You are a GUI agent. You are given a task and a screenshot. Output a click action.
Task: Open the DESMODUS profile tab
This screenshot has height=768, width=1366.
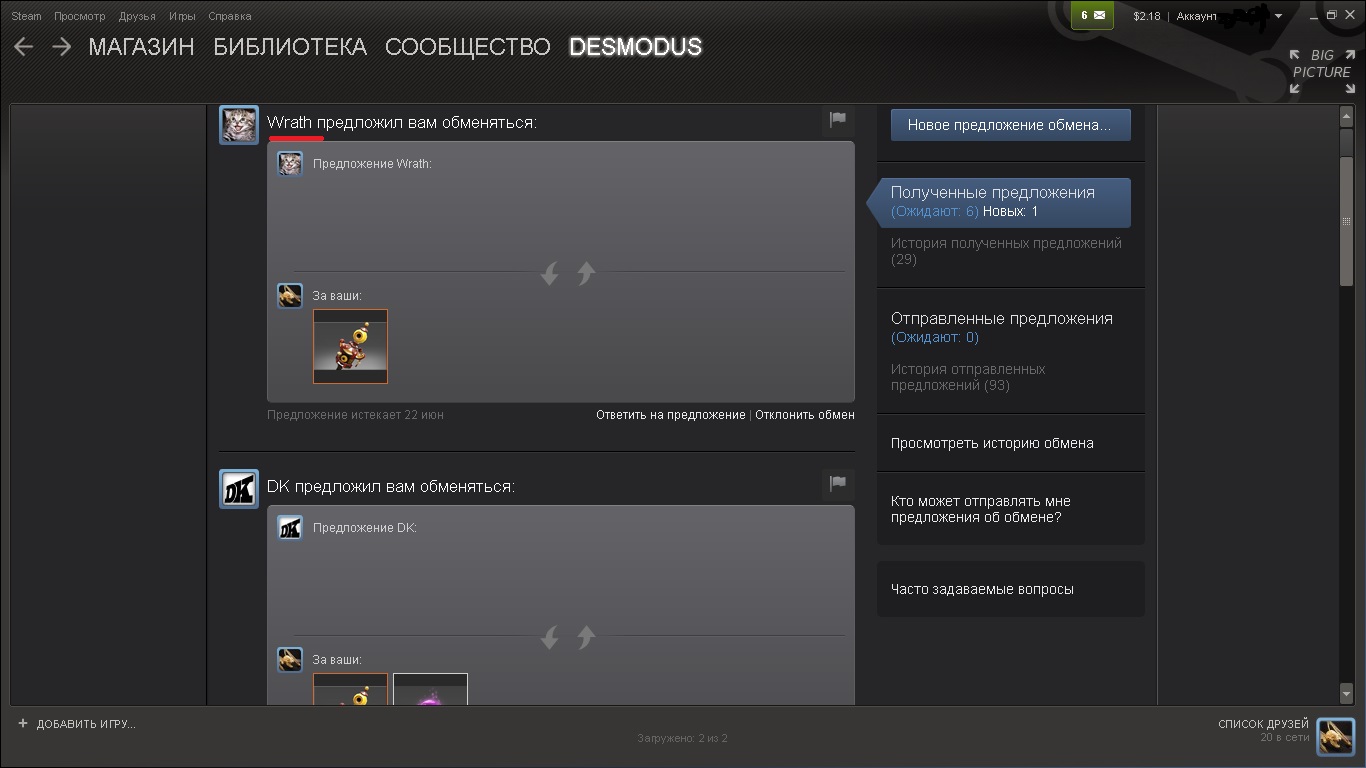(635, 47)
